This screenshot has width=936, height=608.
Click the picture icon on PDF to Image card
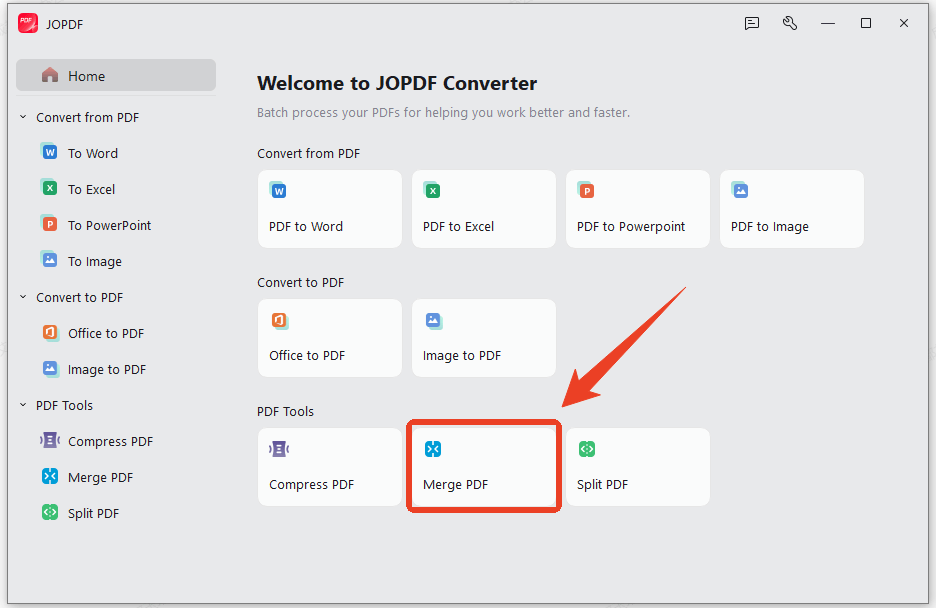point(740,190)
